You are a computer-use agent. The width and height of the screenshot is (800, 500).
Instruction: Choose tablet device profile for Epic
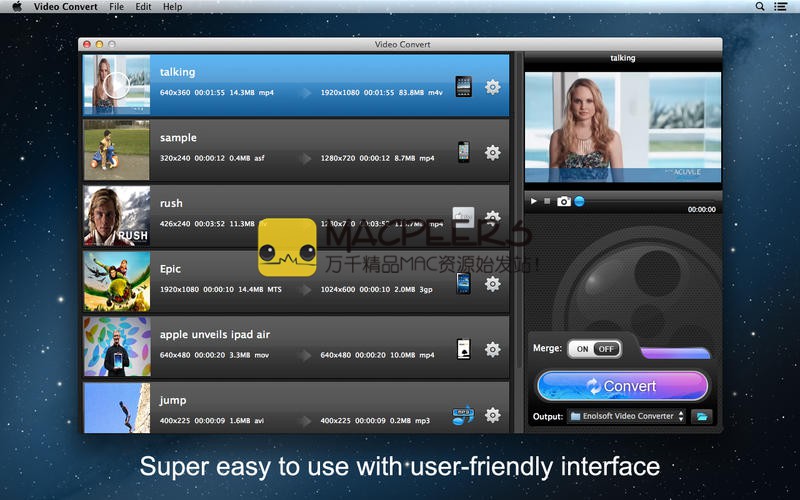(x=463, y=283)
